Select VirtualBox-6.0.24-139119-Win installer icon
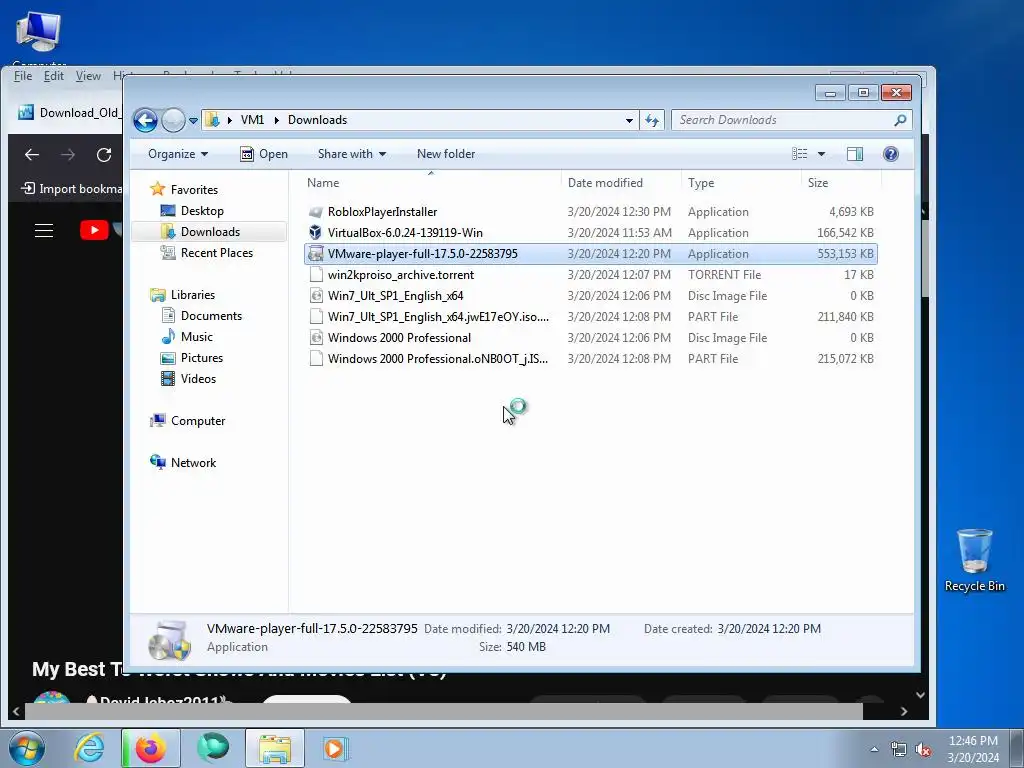Image resolution: width=1024 pixels, height=768 pixels. [316, 232]
